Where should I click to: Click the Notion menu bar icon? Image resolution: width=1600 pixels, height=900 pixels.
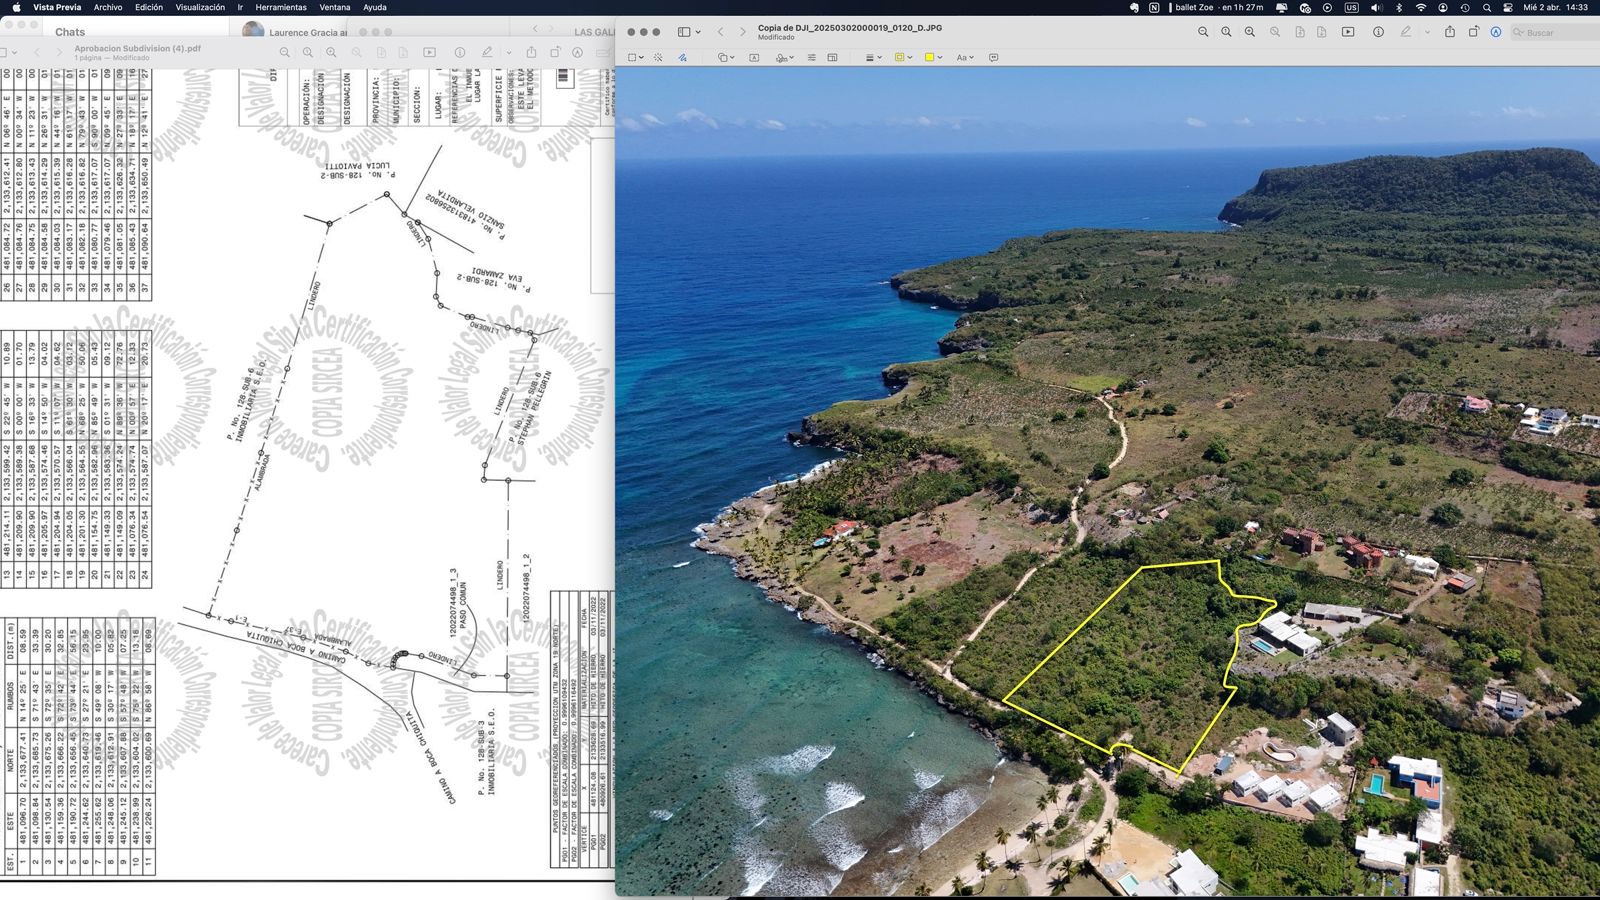click(1154, 7)
